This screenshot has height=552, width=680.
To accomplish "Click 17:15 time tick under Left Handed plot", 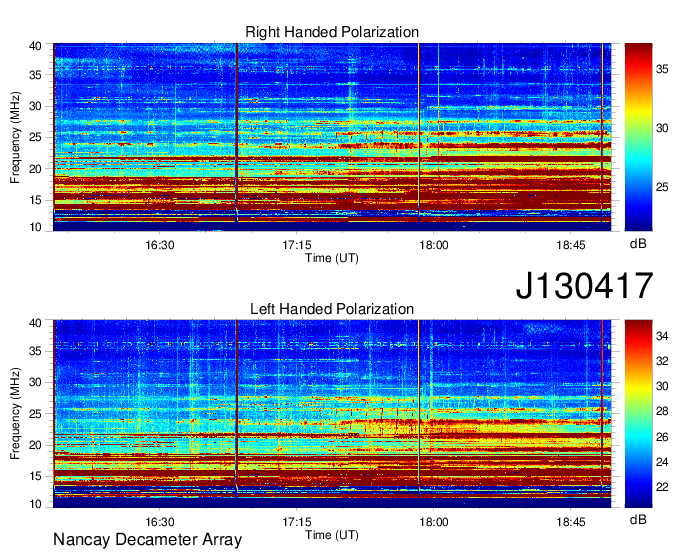I will (x=297, y=522).
